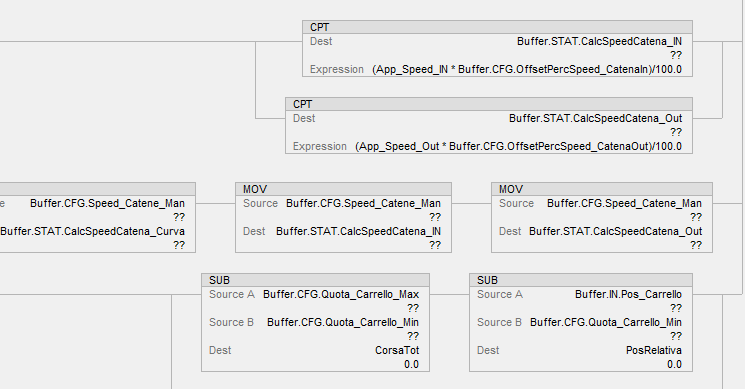Click Dest Buffer.STAT.CalcSpeedCatena_Out in right MOV

coord(615,231)
